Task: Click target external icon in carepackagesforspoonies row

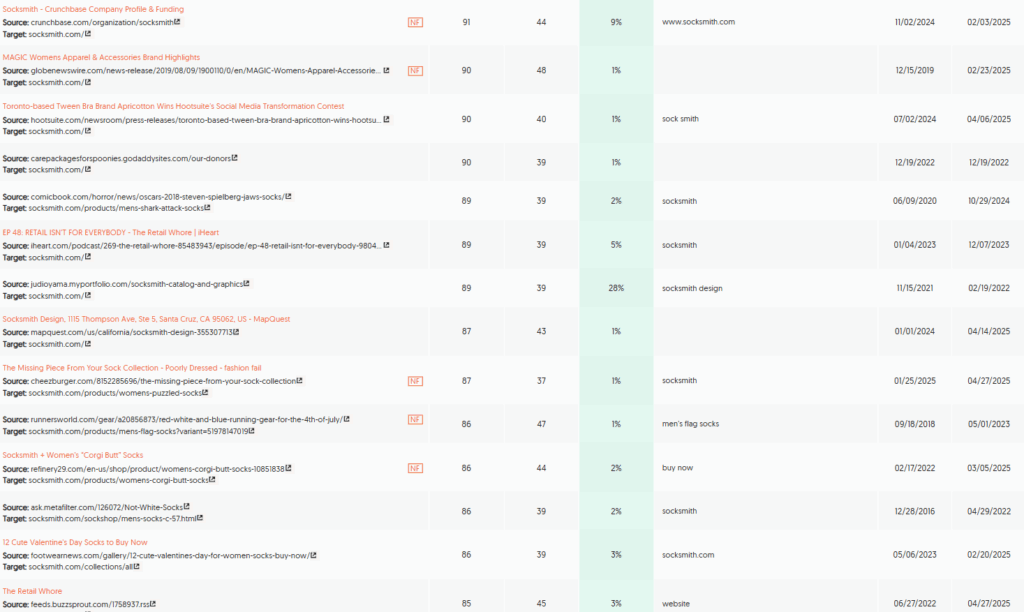Action: coord(88,170)
